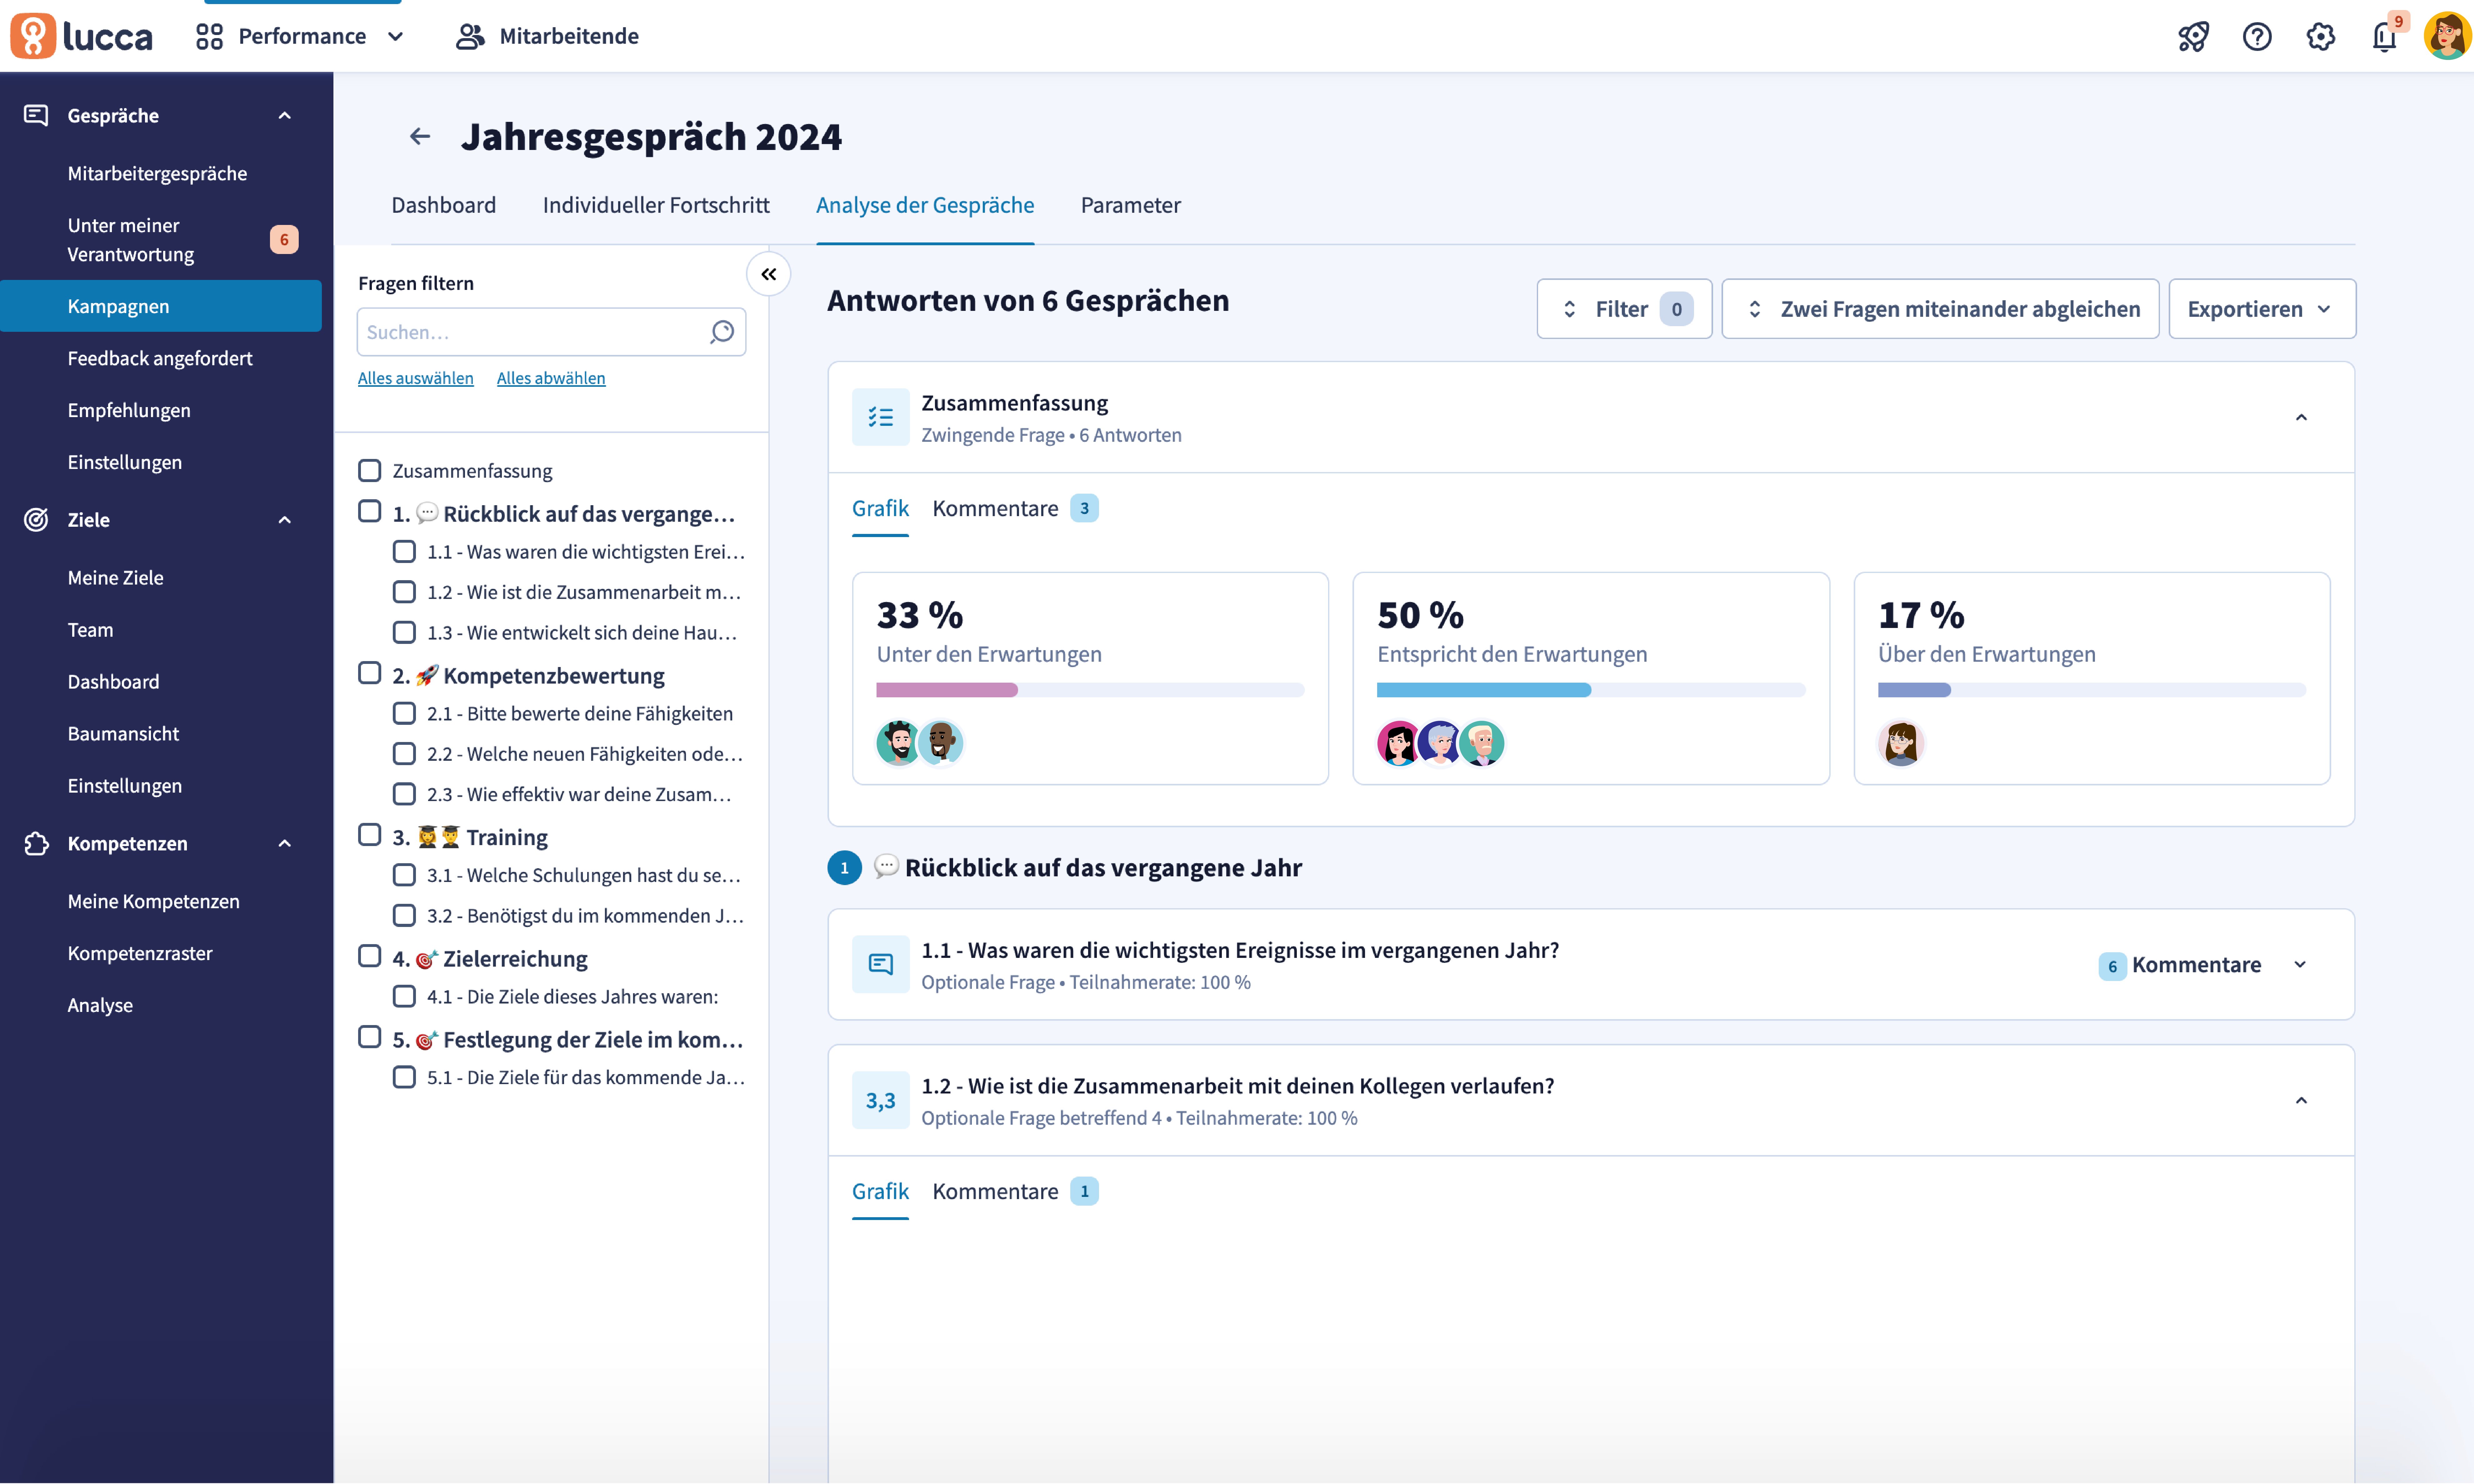Collapse the Ziele sidebar section
Screen dimensions: 2474x1484
pos(285,520)
